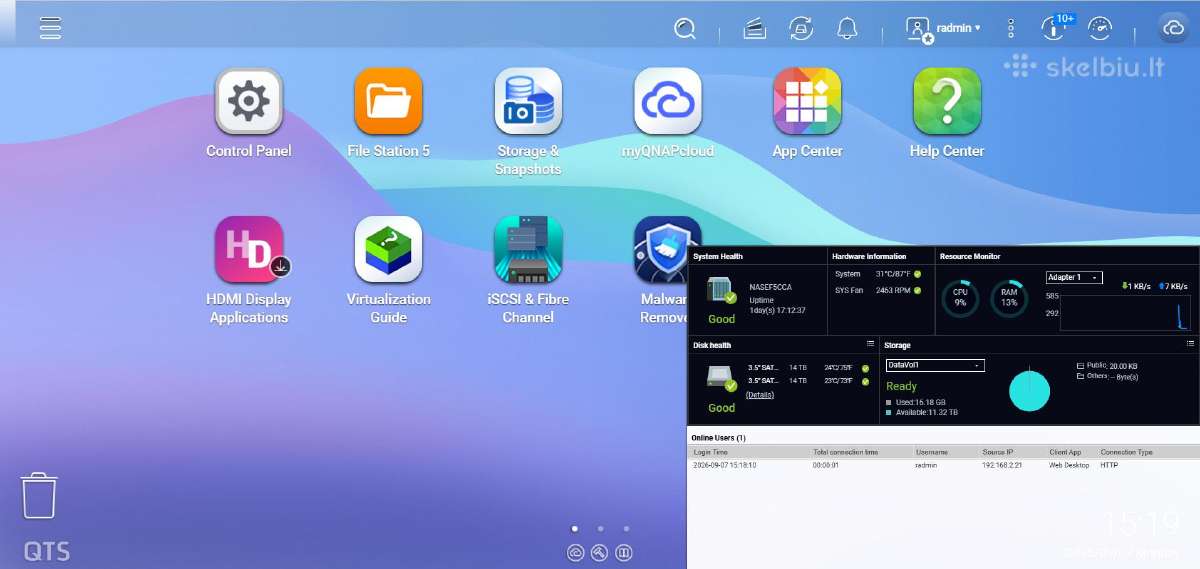This screenshot has height=569, width=1200.
Task: Expand the radmin user menu
Action: [x=943, y=29]
